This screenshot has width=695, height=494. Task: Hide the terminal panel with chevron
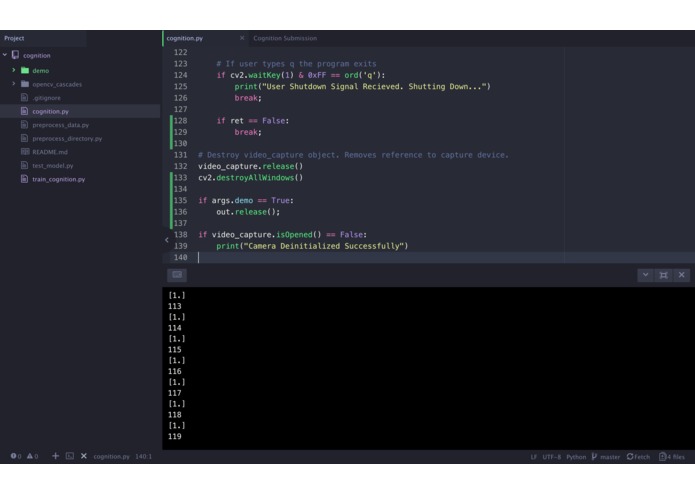[646, 275]
